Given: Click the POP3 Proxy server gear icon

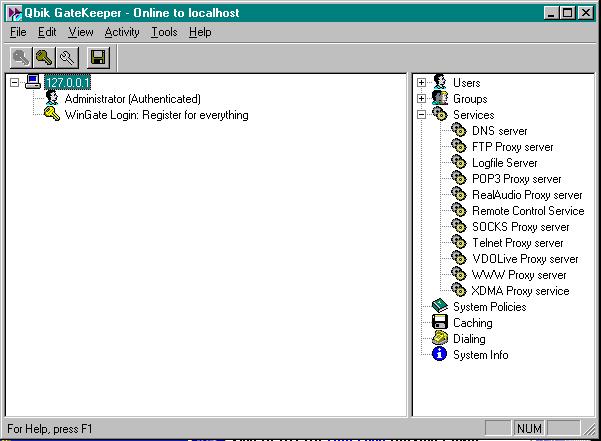Looking at the screenshot, I should (x=458, y=178).
